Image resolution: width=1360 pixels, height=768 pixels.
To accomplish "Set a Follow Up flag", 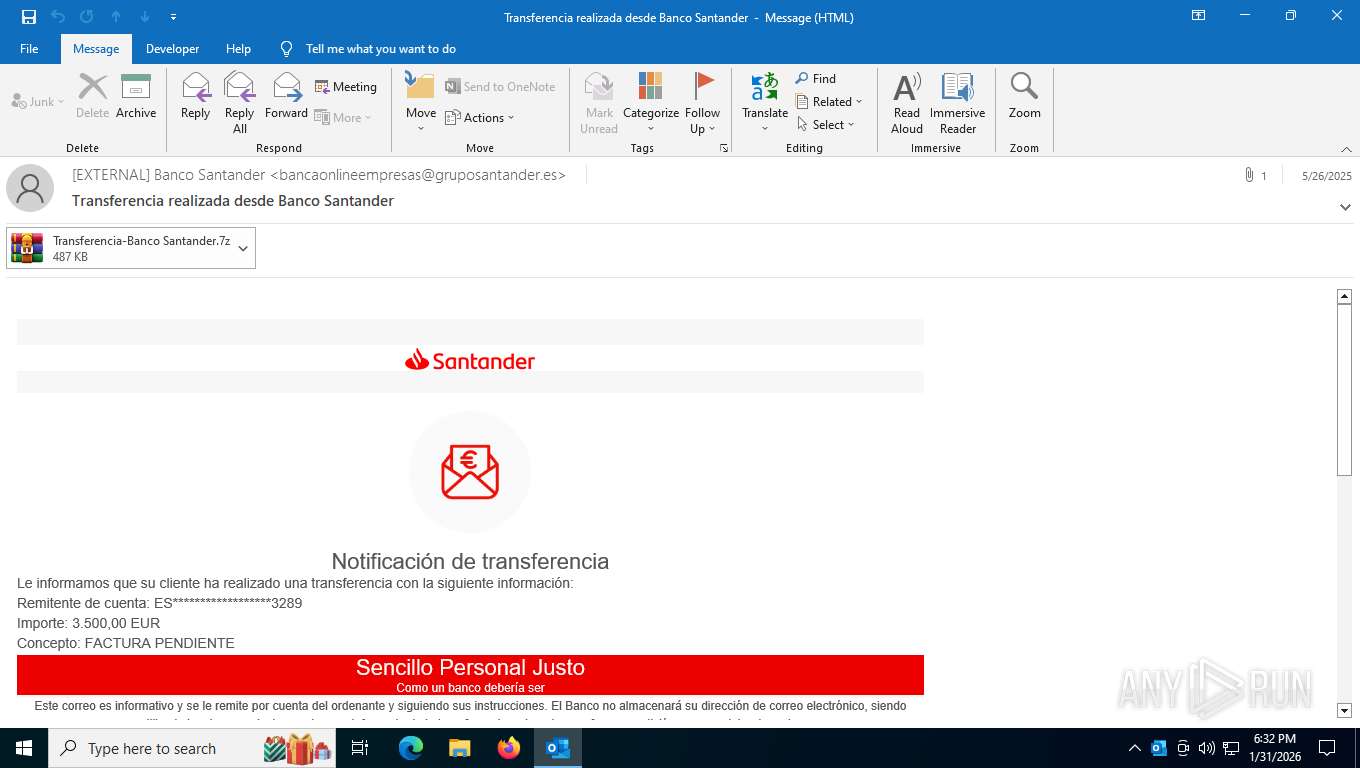I will click(703, 103).
